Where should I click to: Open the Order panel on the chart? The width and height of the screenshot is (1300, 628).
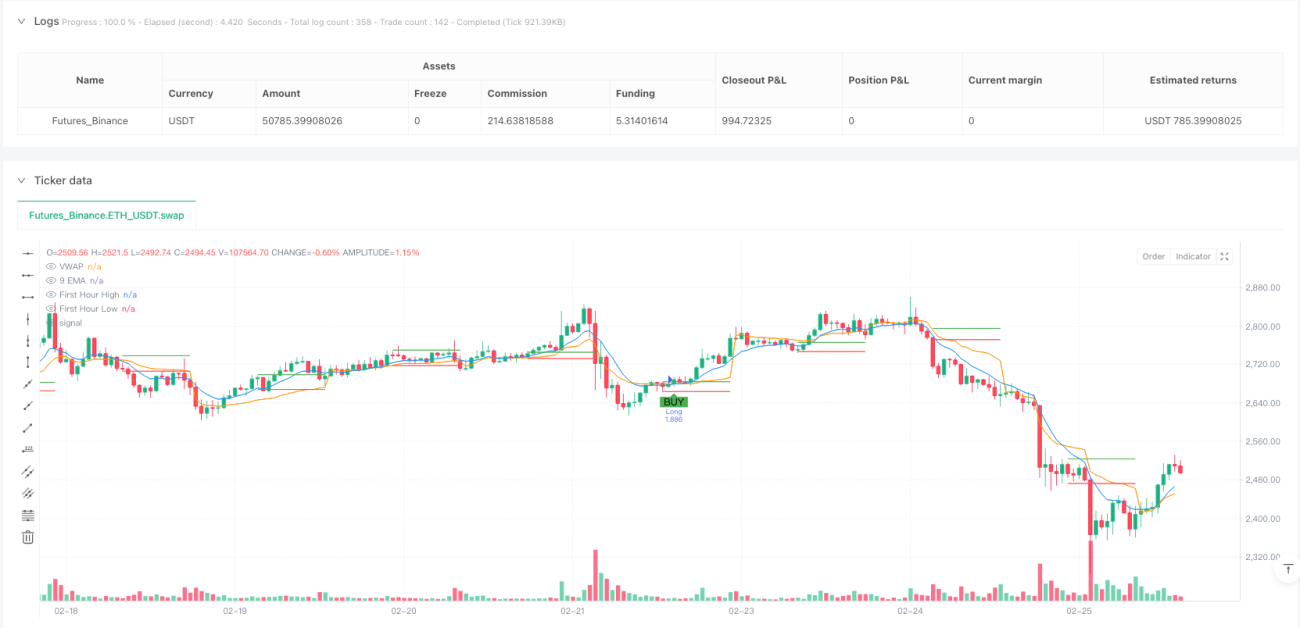1153,257
